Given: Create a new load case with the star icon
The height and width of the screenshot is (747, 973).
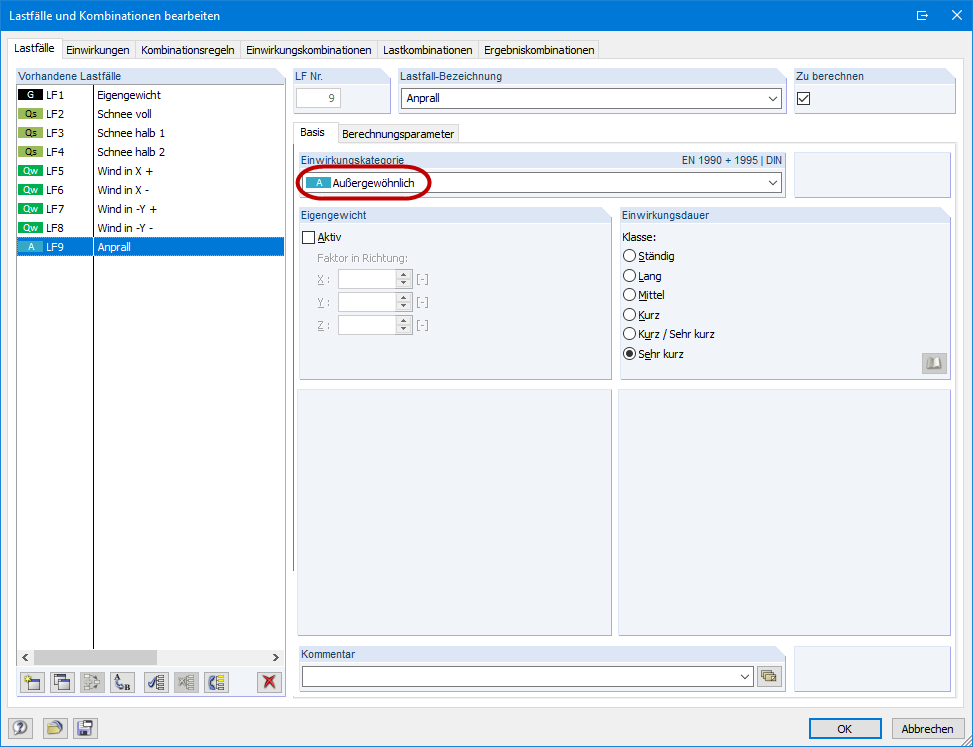Looking at the screenshot, I should 31,682.
